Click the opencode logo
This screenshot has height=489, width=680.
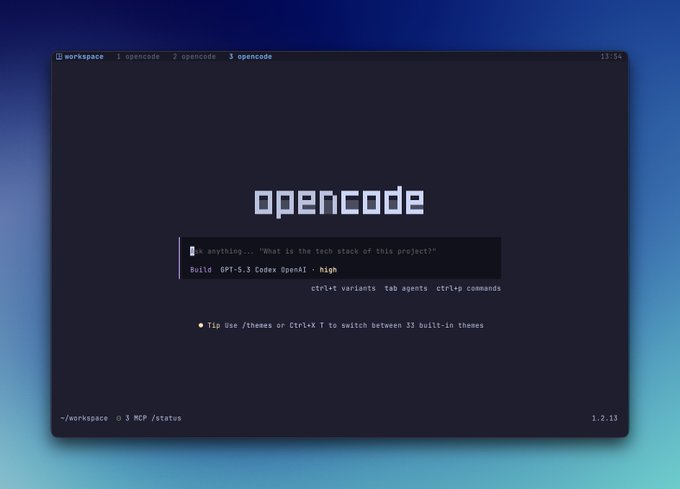[x=339, y=202]
